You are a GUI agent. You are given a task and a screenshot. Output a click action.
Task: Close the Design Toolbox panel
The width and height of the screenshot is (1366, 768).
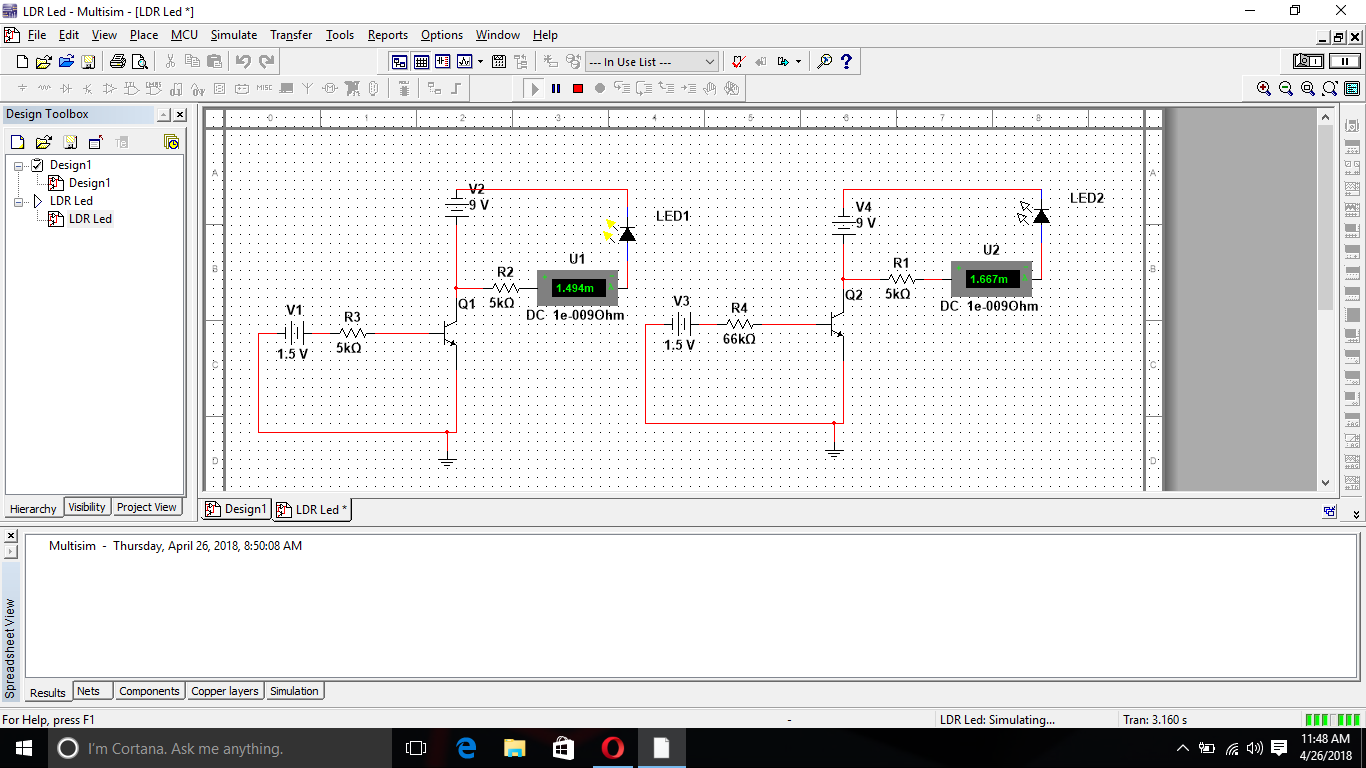click(179, 115)
